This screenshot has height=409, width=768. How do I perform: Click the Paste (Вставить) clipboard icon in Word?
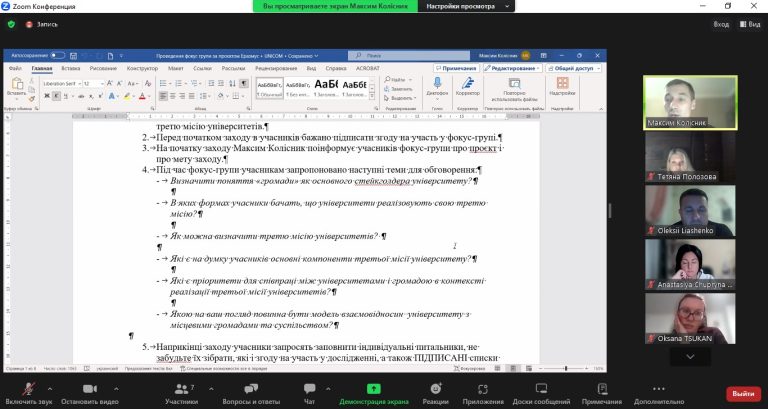(17, 84)
